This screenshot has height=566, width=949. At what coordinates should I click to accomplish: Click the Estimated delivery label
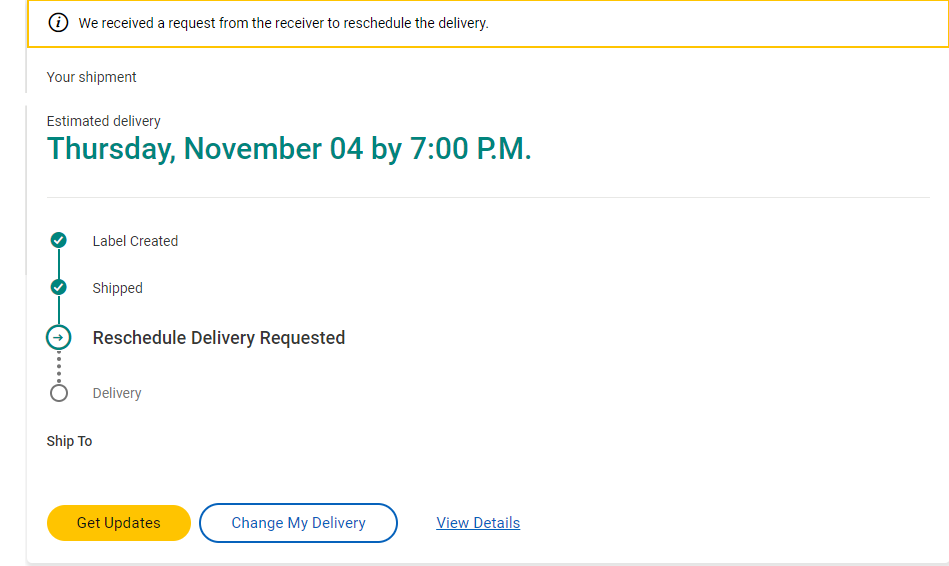coord(103,121)
